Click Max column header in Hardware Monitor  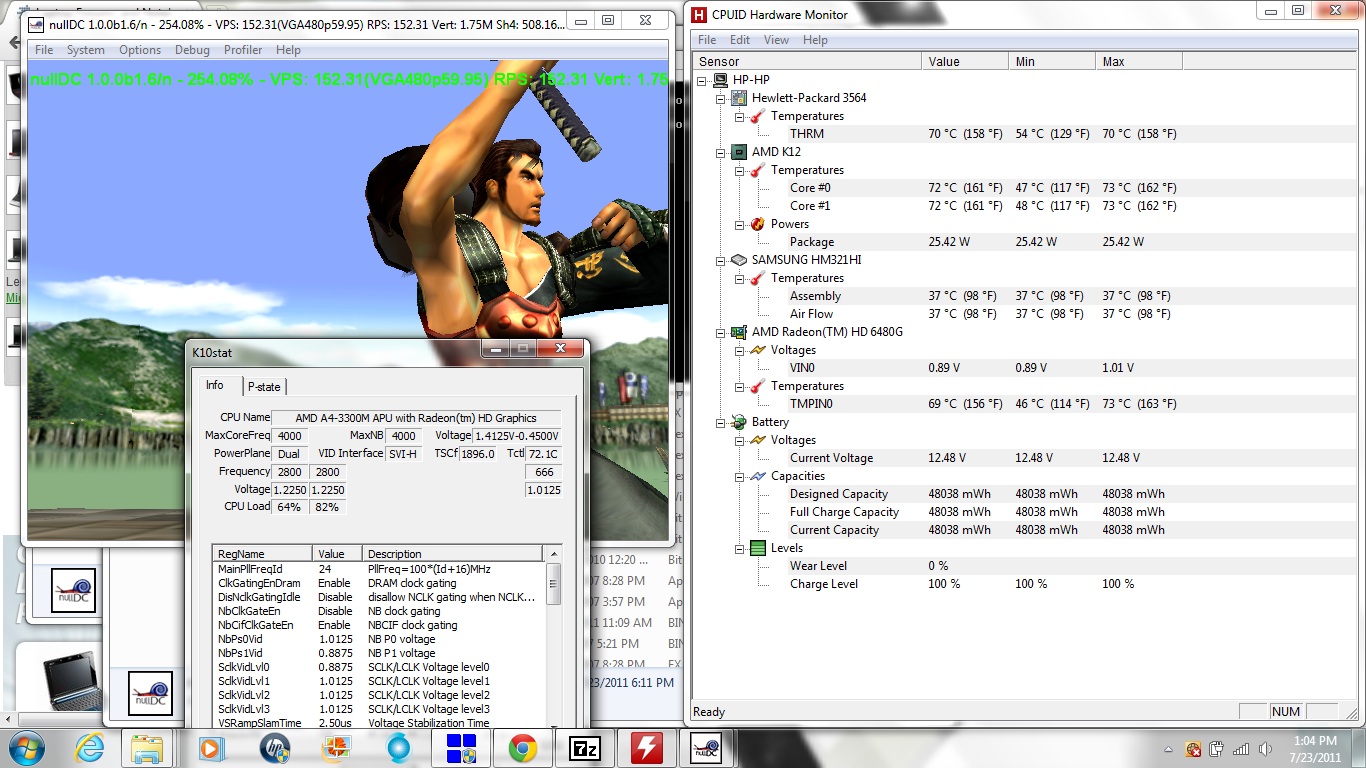[1138, 61]
